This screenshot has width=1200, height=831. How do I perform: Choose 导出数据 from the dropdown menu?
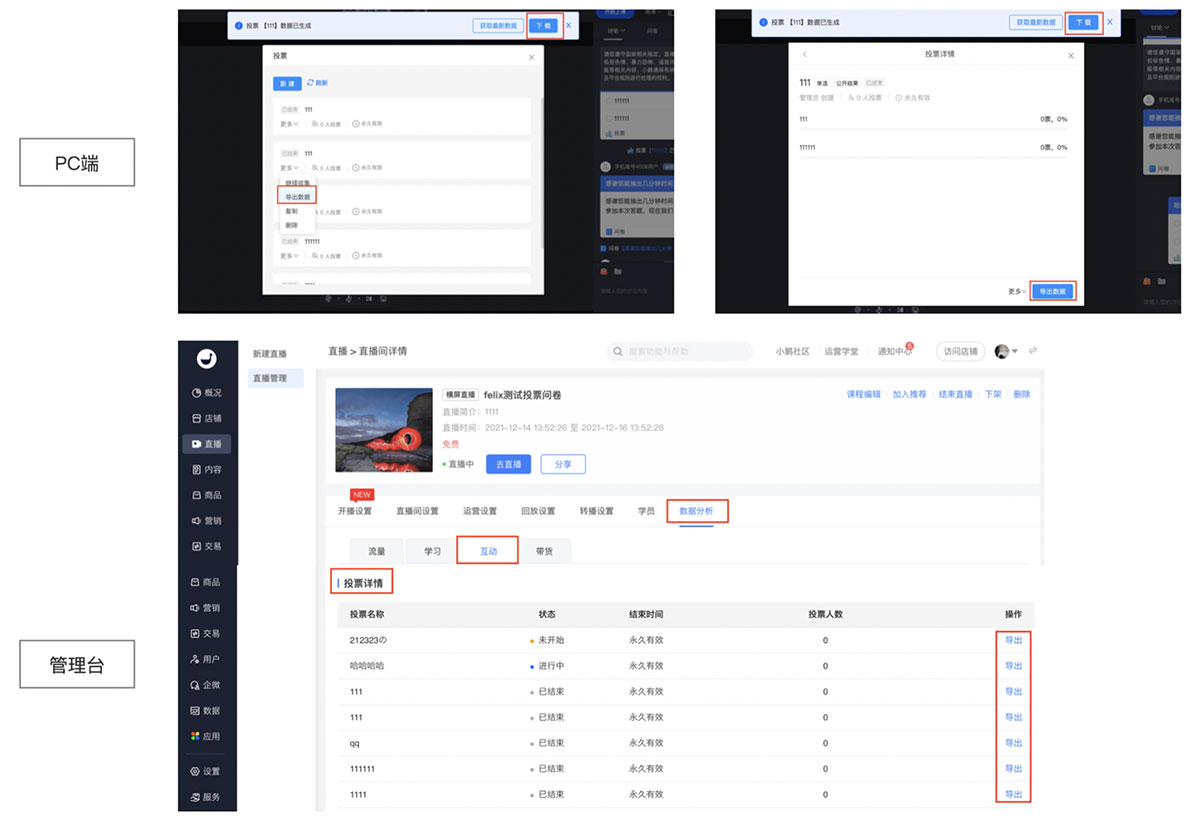pos(297,197)
